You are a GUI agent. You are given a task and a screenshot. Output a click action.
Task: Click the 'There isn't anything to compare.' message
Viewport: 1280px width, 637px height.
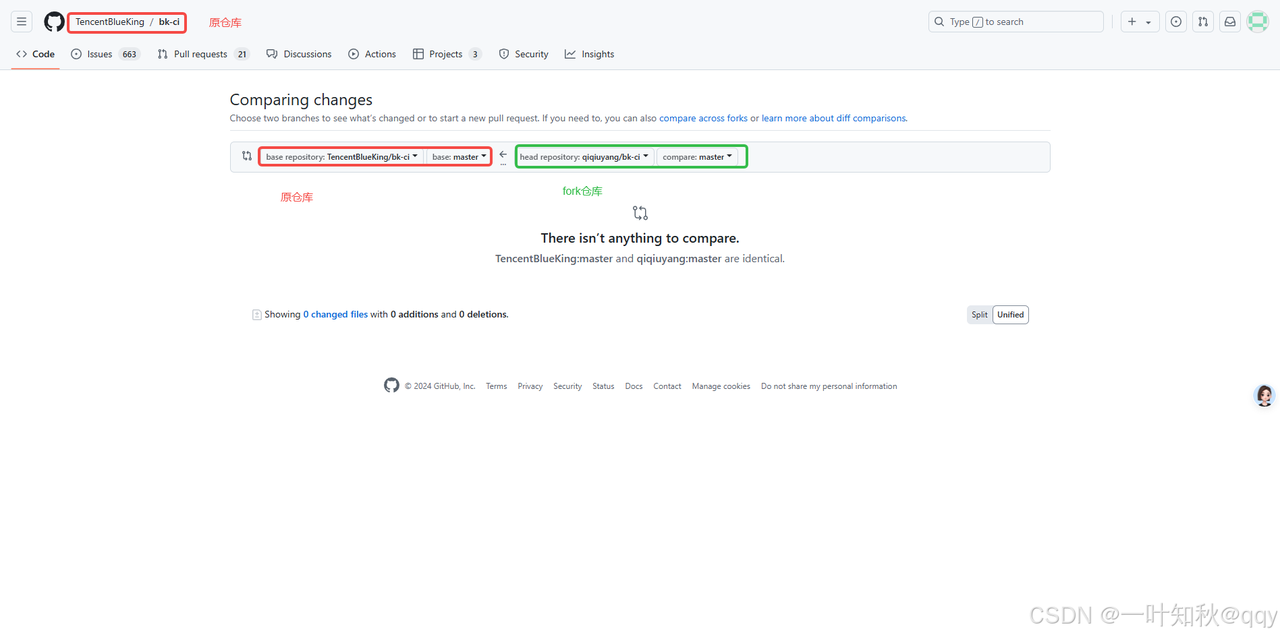click(x=640, y=238)
